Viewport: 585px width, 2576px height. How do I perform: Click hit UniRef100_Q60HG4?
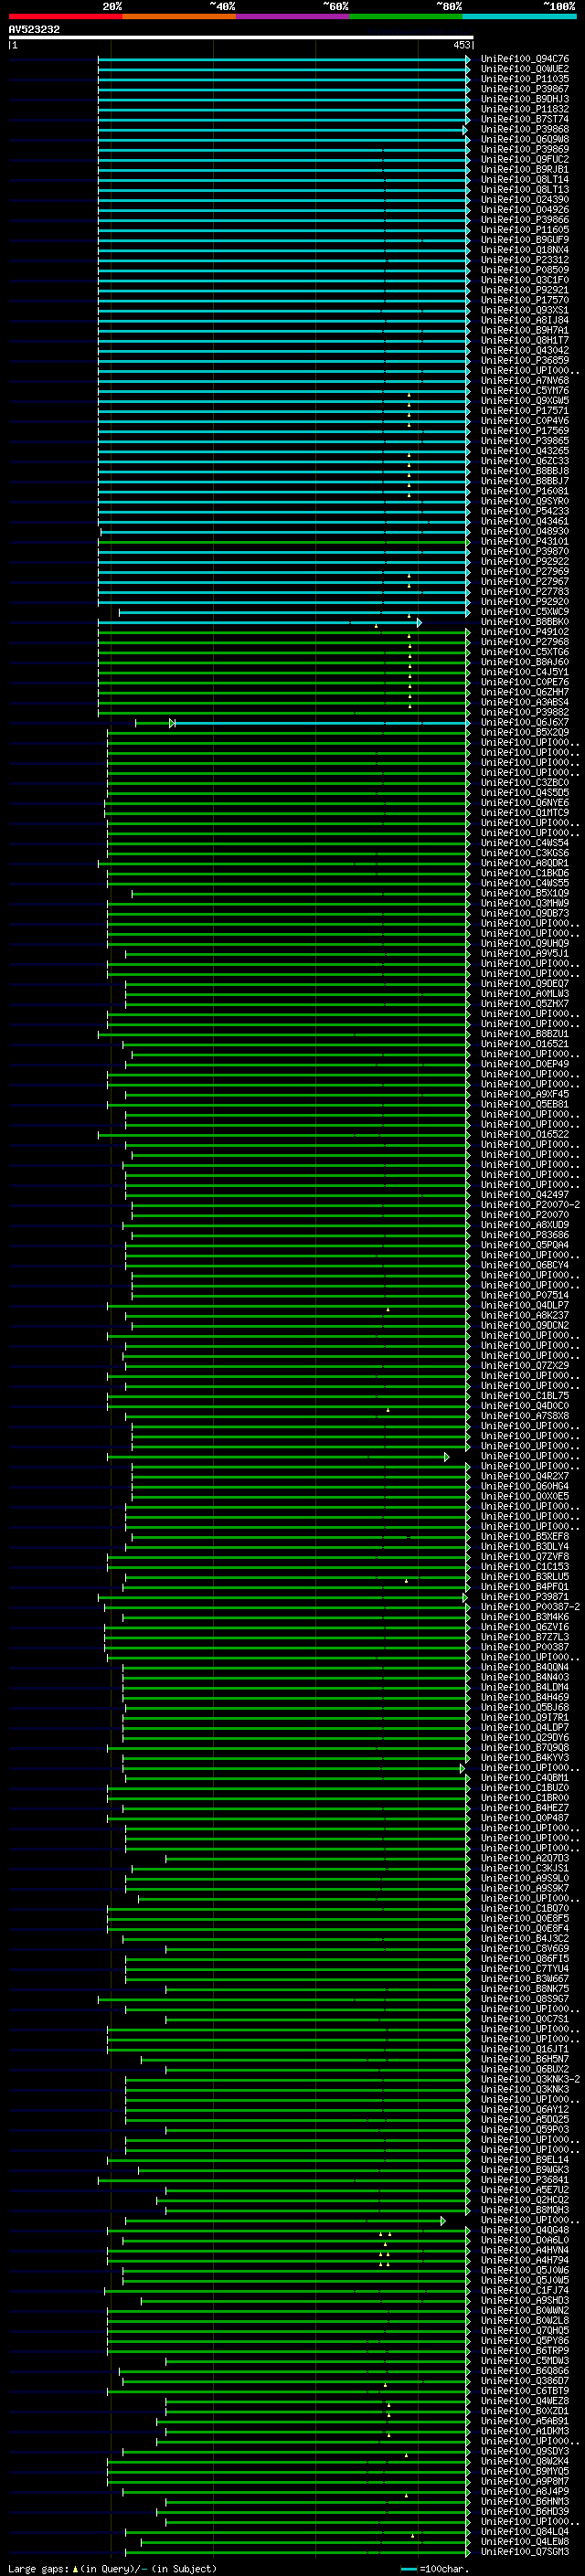point(525,1486)
